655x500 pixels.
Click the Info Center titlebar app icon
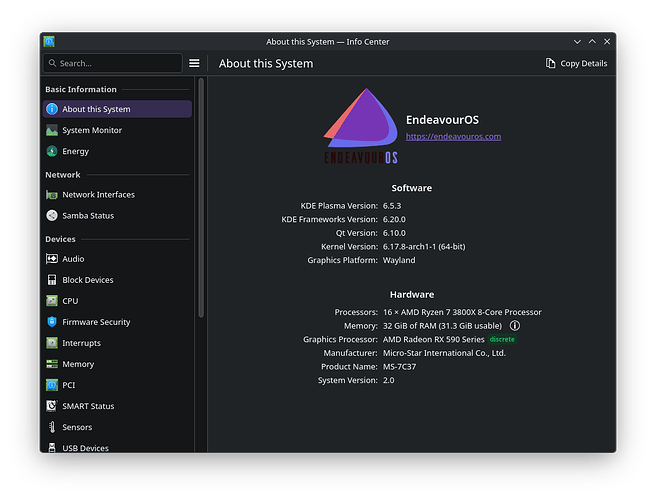click(x=49, y=41)
